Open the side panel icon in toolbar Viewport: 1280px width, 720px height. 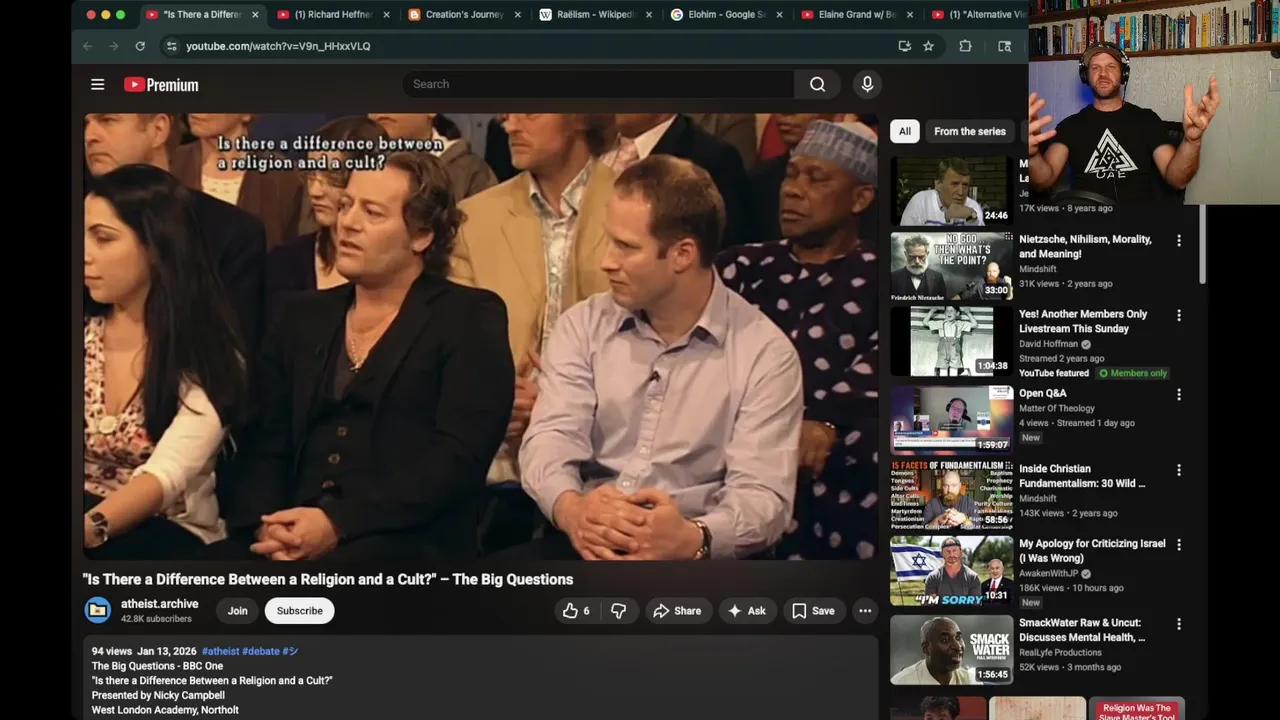(x=1004, y=46)
